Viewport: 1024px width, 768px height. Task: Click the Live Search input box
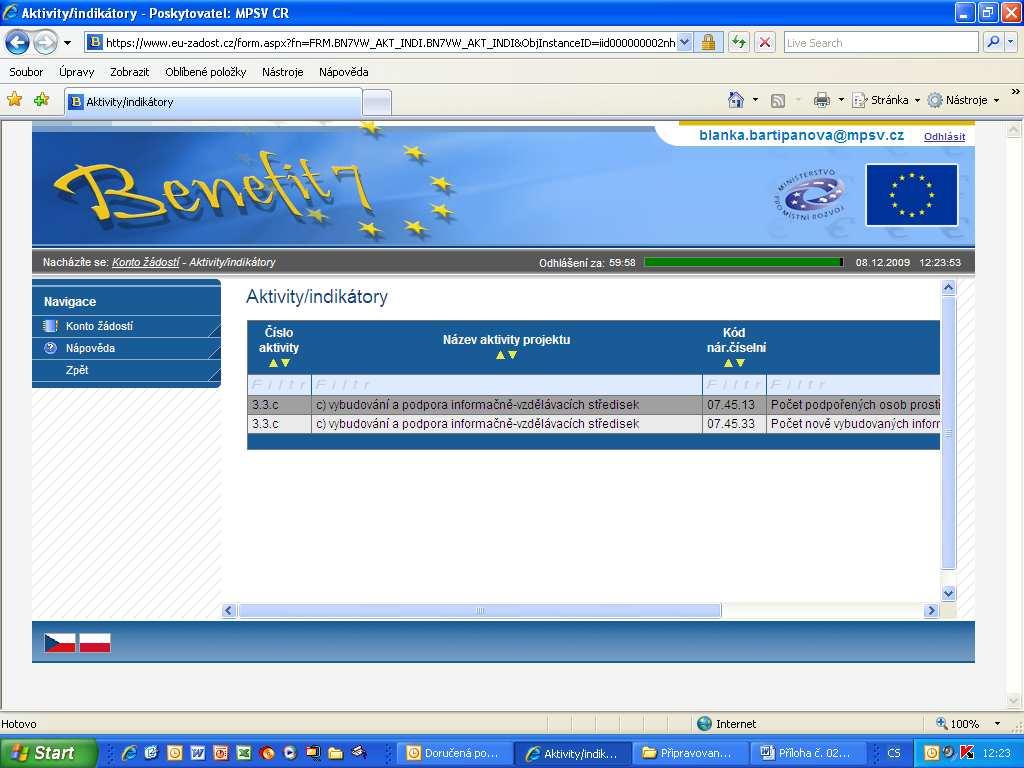(880, 43)
